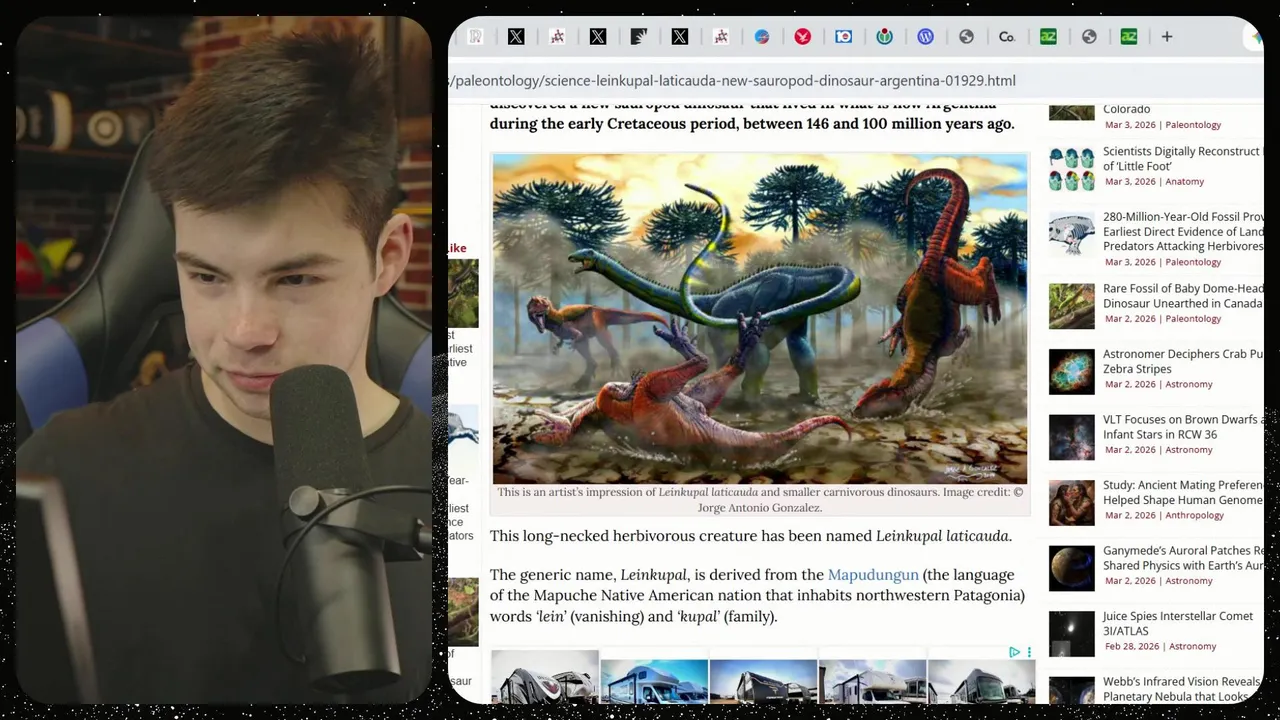The height and width of the screenshot is (720, 1280).
Task: Open the Ganymede moon thumbnail
Action: [1071, 568]
